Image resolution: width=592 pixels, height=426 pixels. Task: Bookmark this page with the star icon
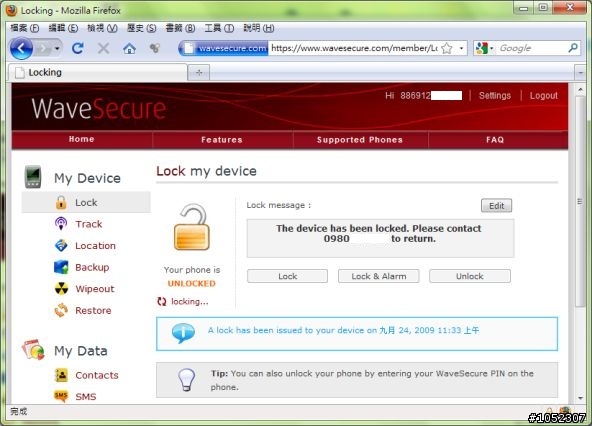pyautogui.click(x=447, y=48)
